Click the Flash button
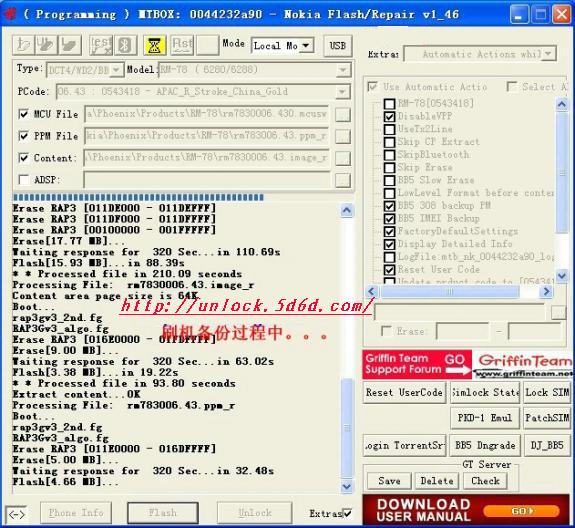 162,513
